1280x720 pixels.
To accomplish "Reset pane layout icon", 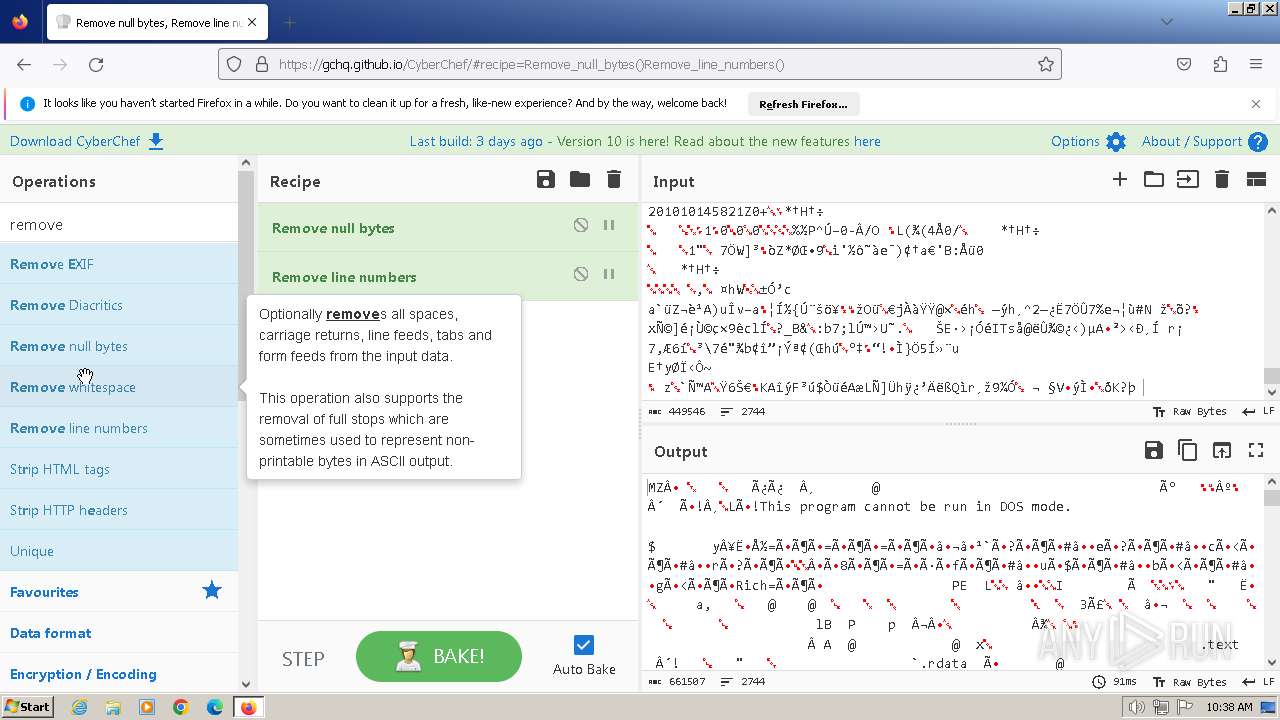I will coord(1256,180).
